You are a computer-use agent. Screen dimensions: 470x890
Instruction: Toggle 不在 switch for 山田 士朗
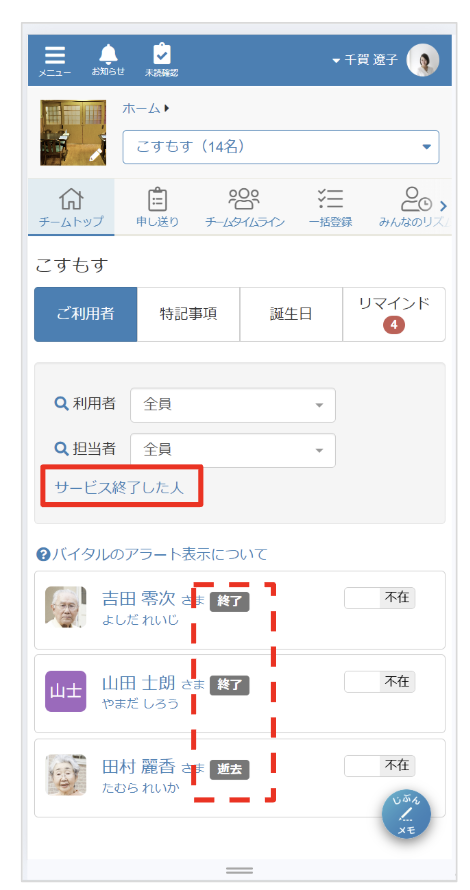click(x=380, y=682)
